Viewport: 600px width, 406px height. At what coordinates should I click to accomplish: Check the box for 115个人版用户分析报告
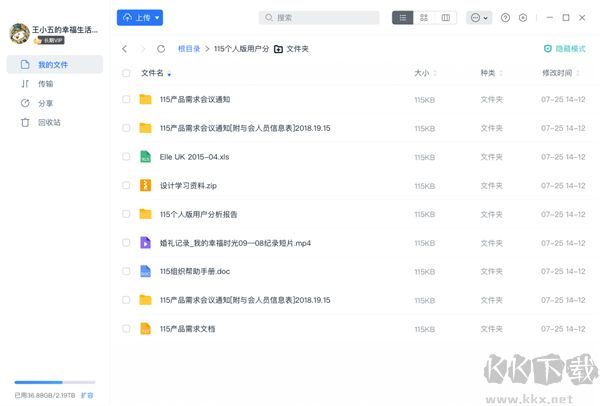(x=126, y=214)
